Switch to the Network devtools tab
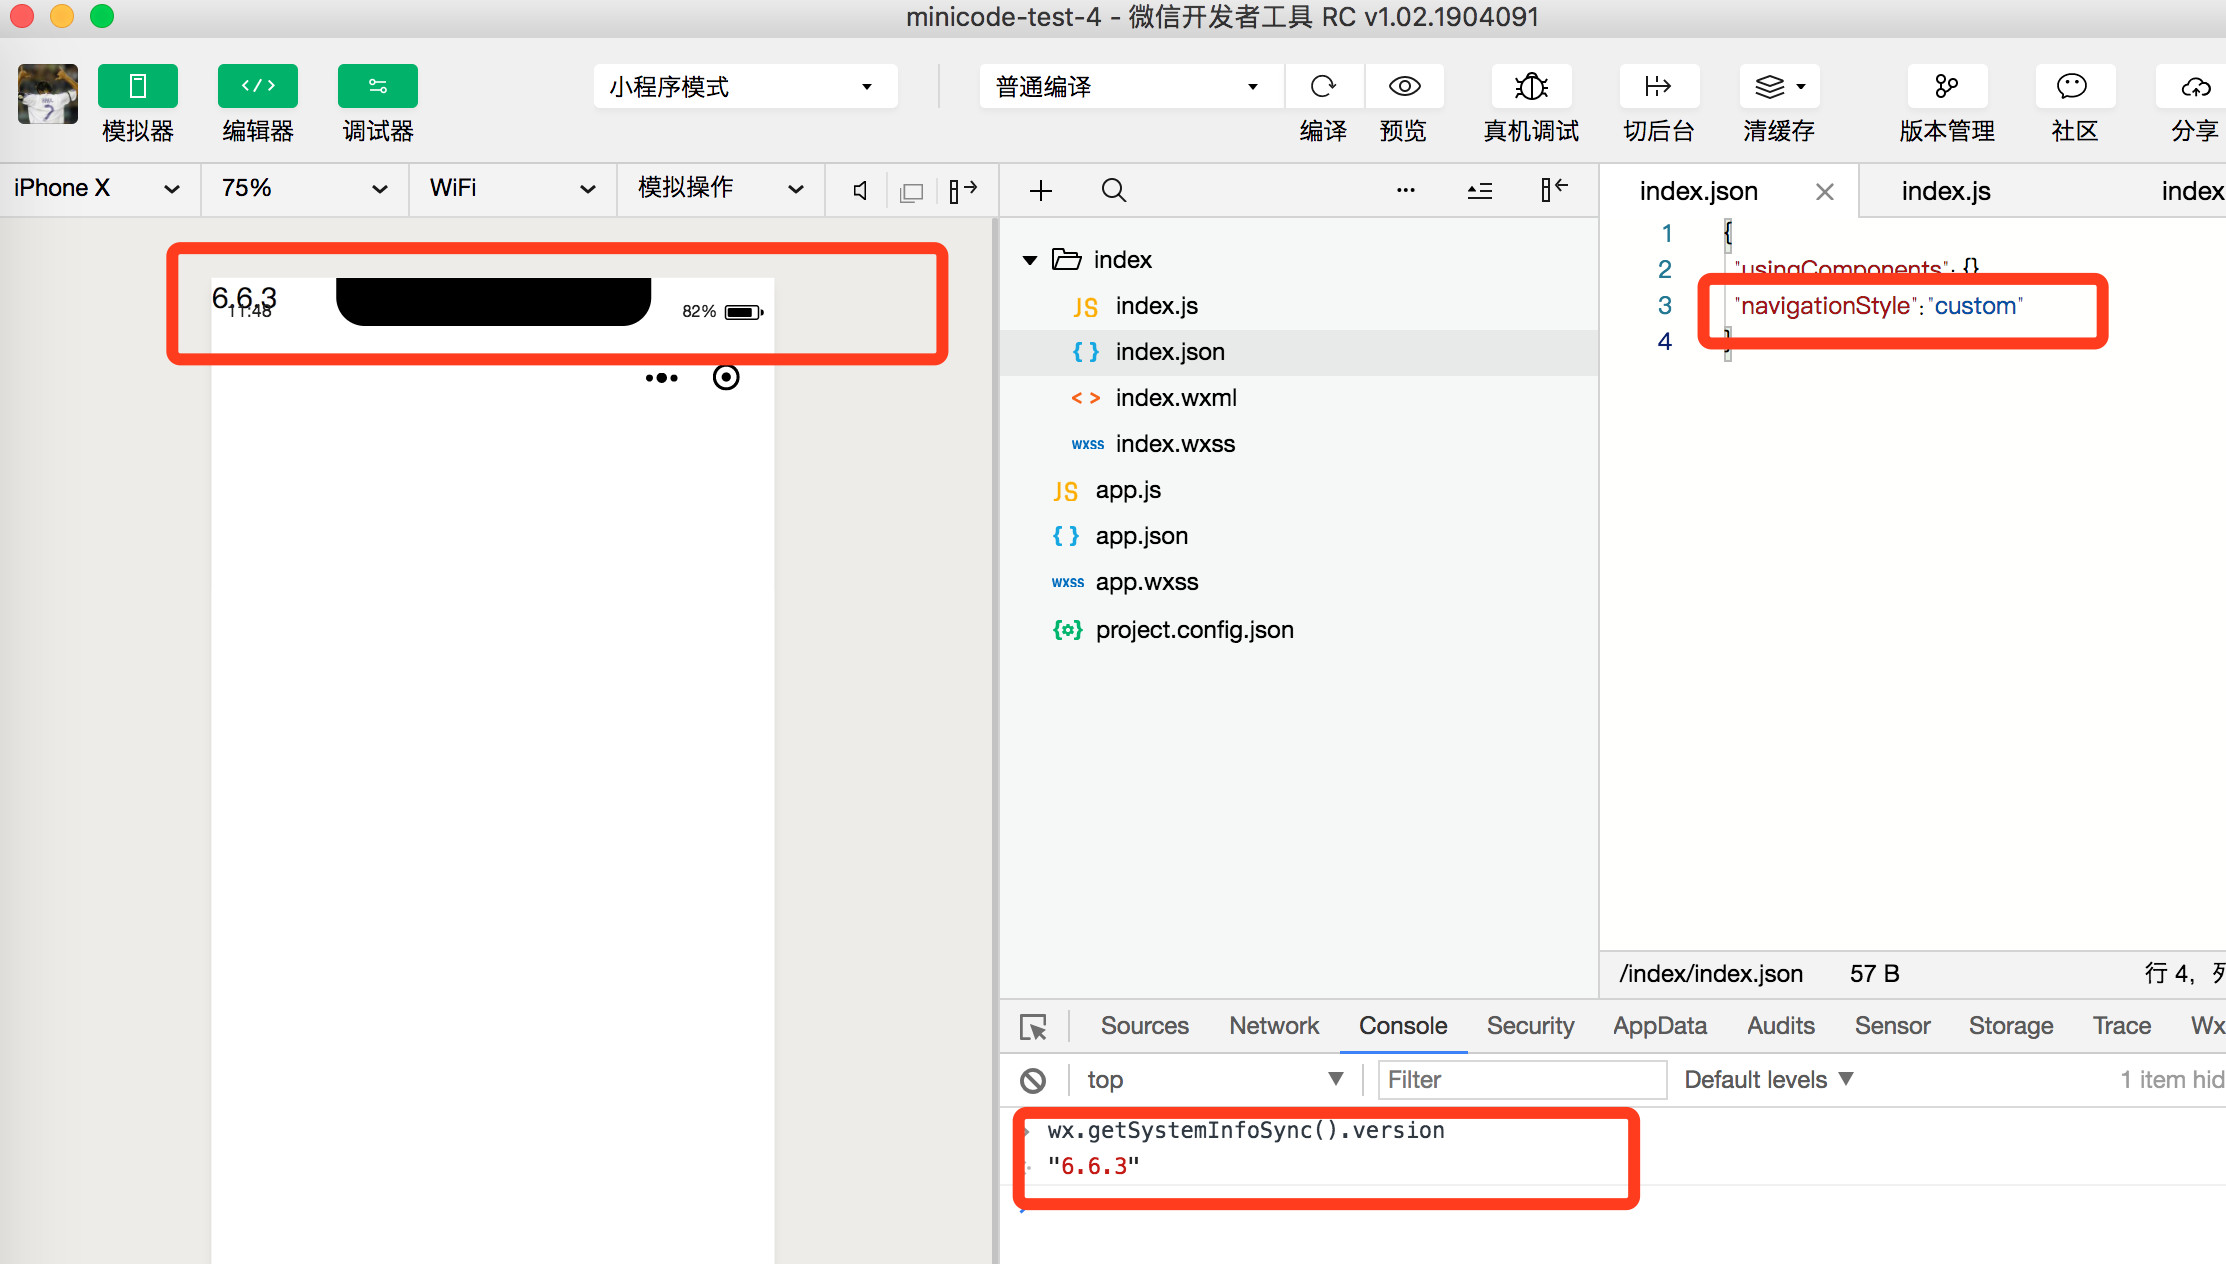Image resolution: width=2226 pixels, height=1264 pixels. coord(1274,1026)
